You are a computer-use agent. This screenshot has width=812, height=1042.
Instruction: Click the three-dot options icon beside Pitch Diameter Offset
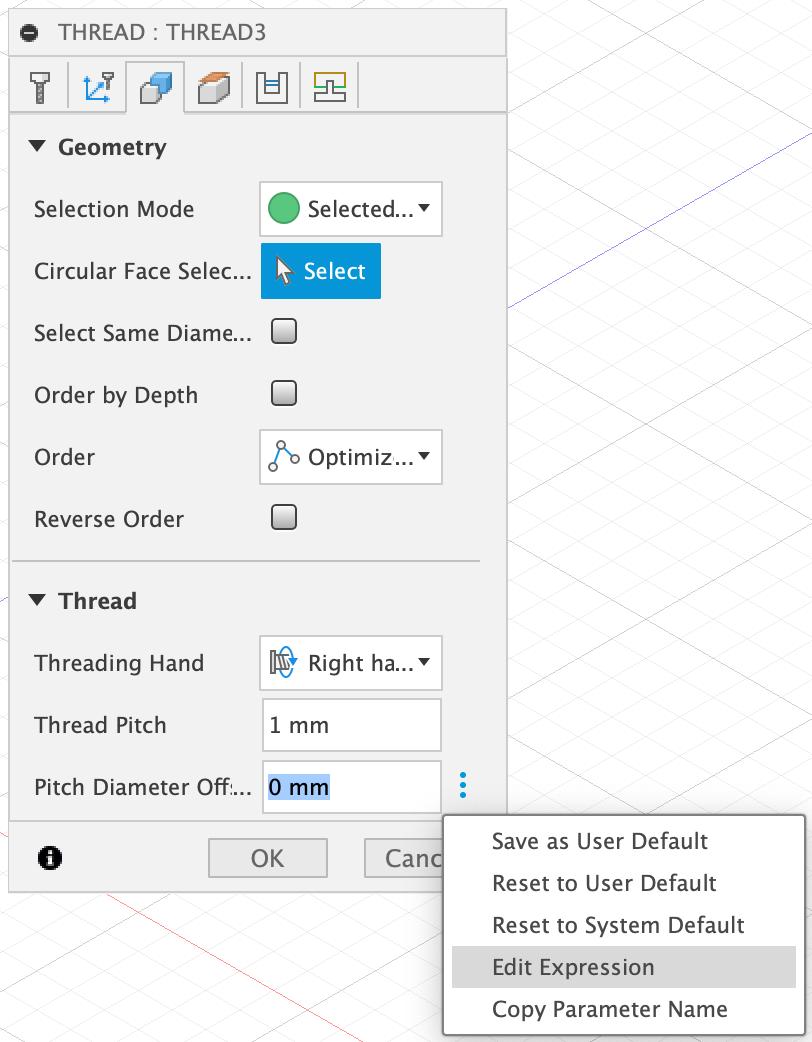(x=463, y=785)
